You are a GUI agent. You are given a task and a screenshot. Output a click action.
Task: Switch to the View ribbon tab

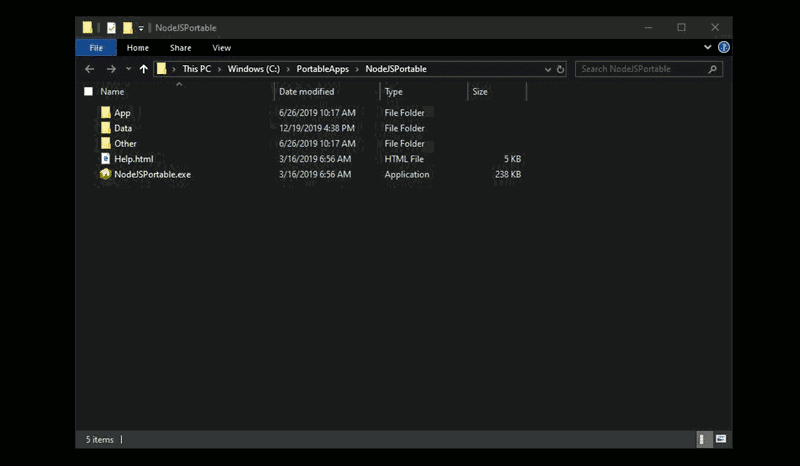point(221,48)
